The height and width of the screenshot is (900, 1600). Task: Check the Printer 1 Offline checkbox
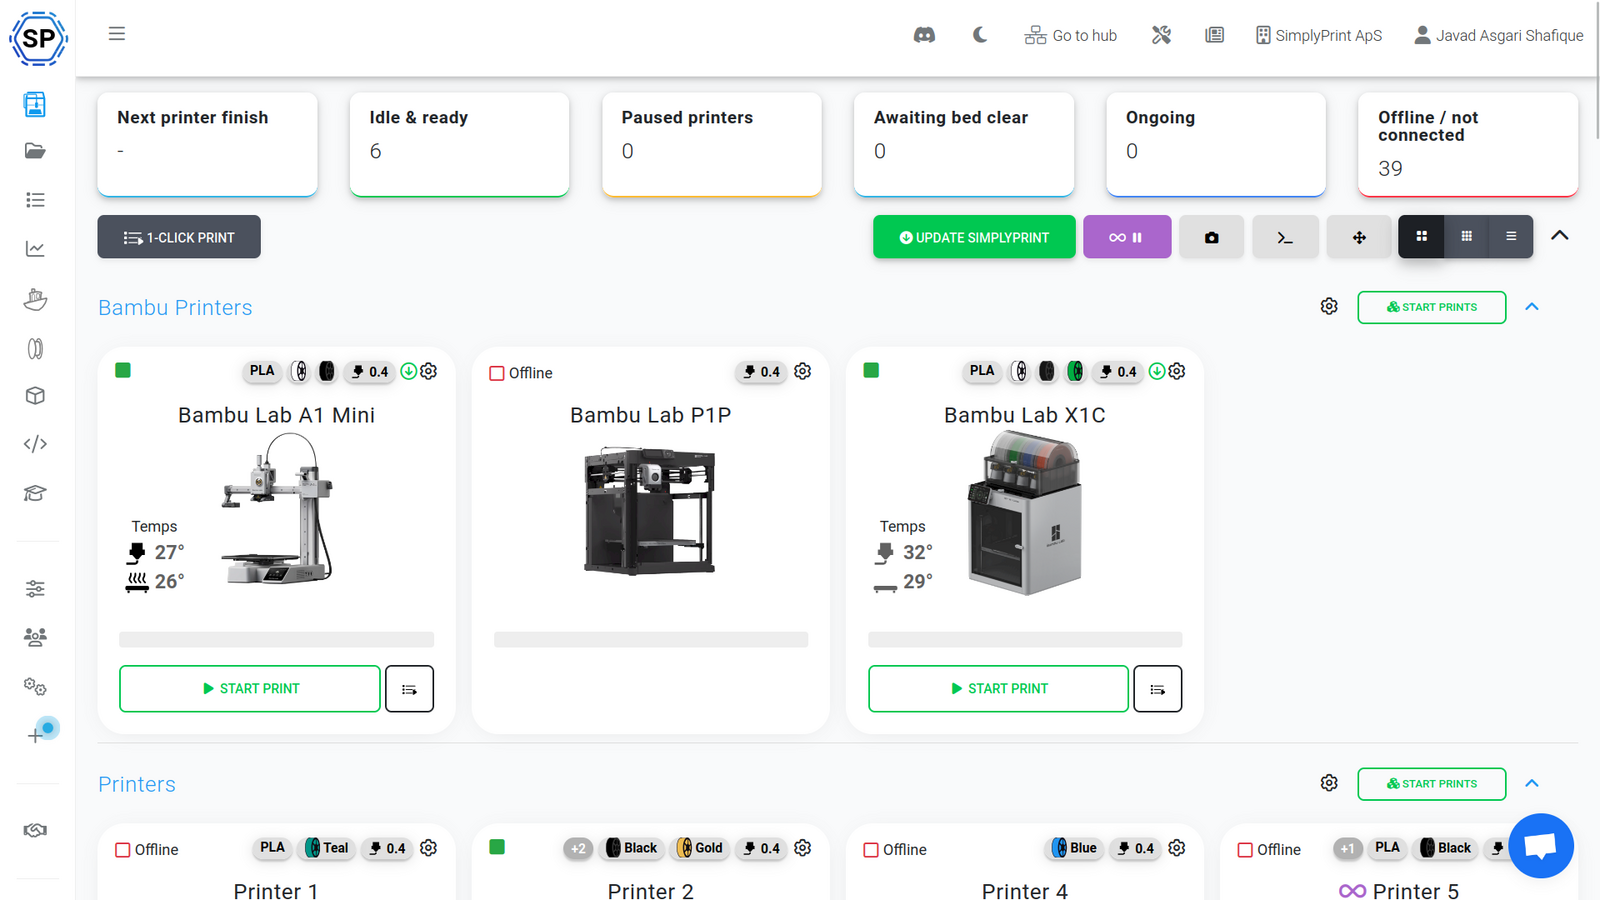click(123, 850)
